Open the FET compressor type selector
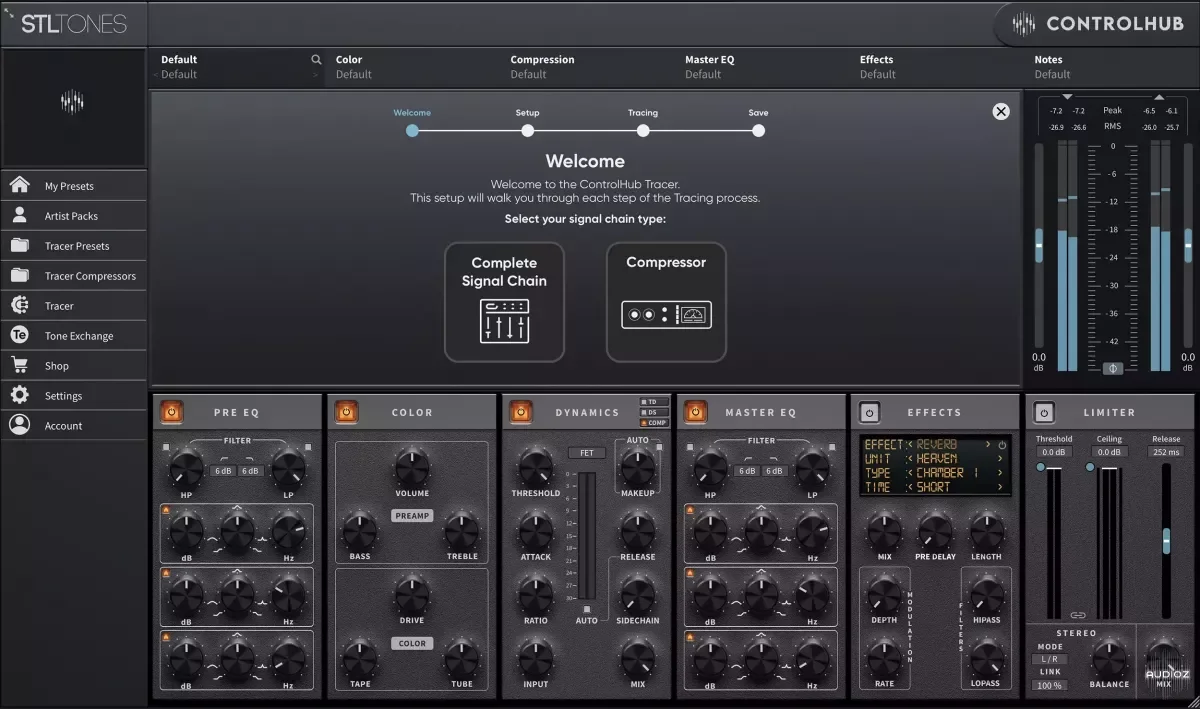1200x709 pixels. (x=587, y=453)
